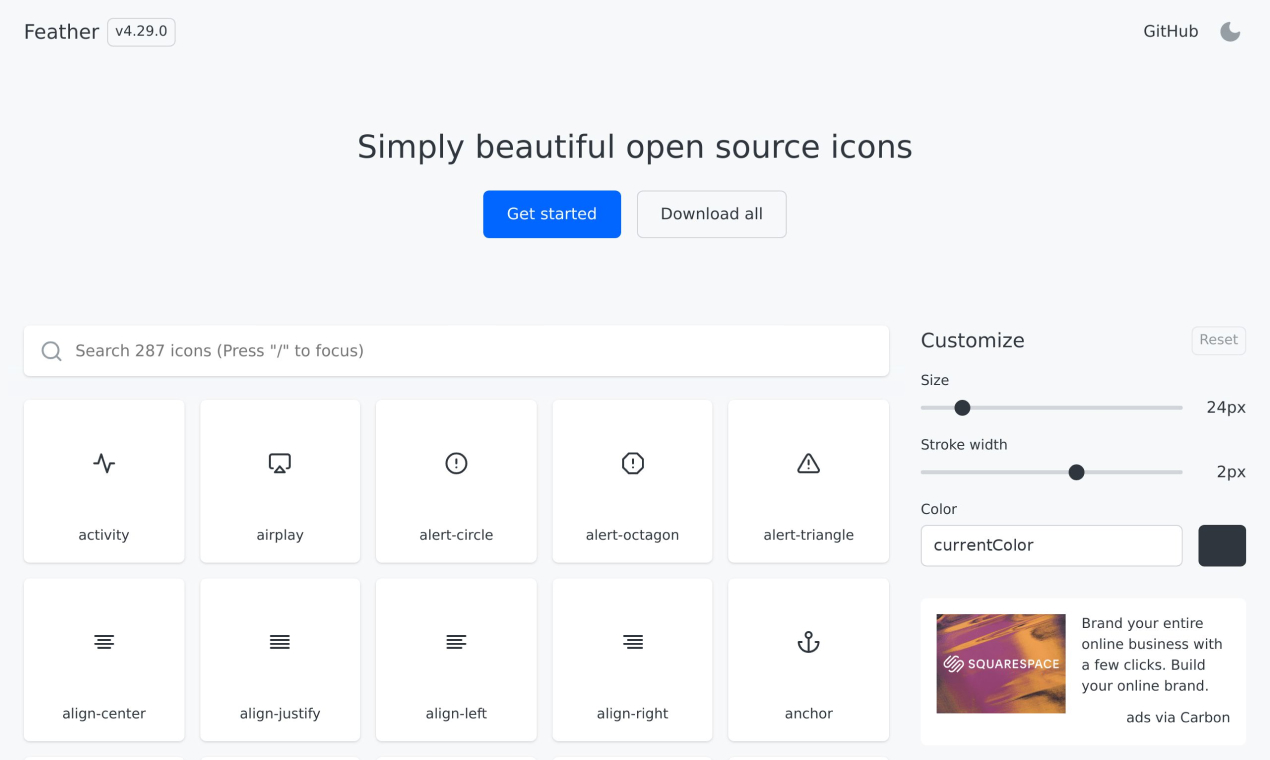
Task: Click the ads via Carbon link
Action: point(1178,717)
